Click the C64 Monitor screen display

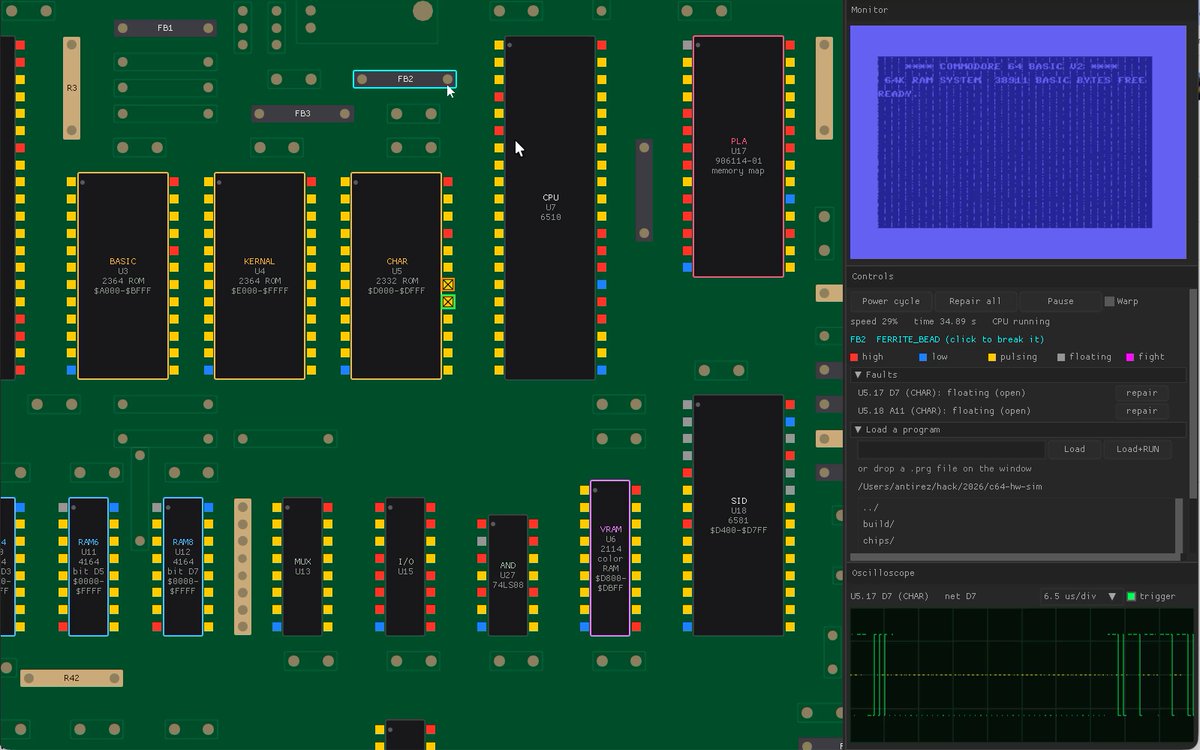click(x=1016, y=142)
